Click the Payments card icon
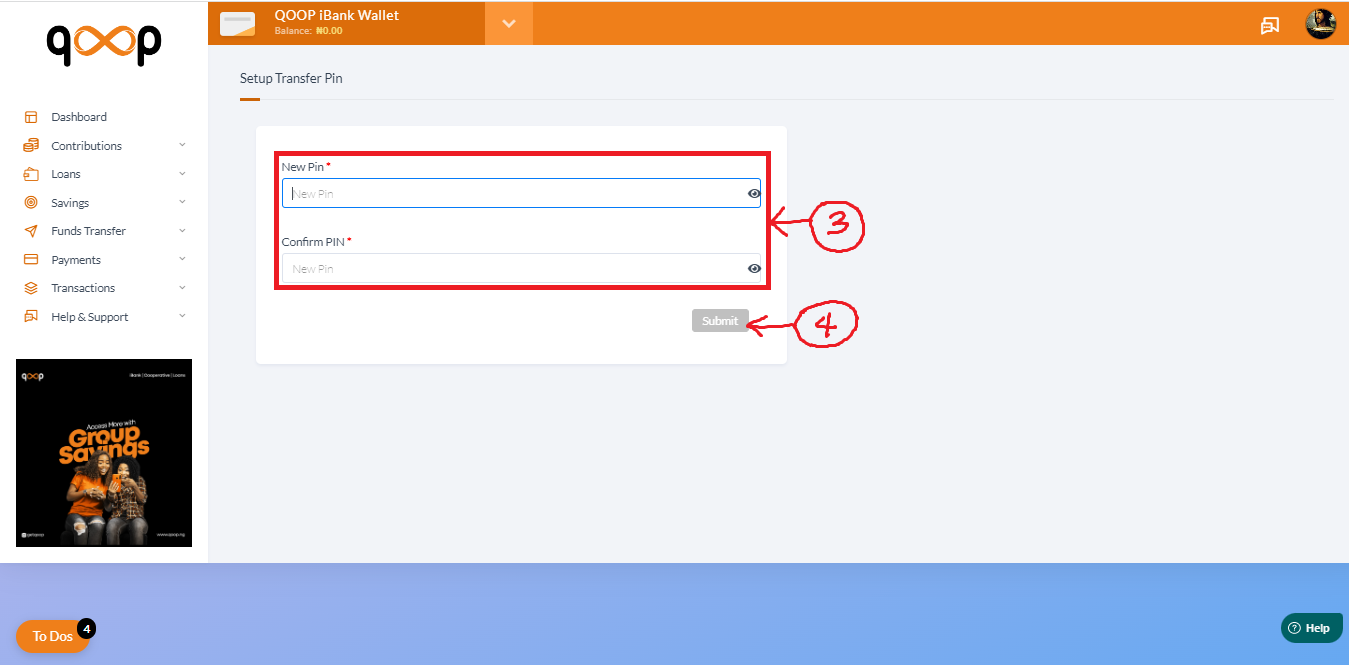 pyautogui.click(x=31, y=260)
